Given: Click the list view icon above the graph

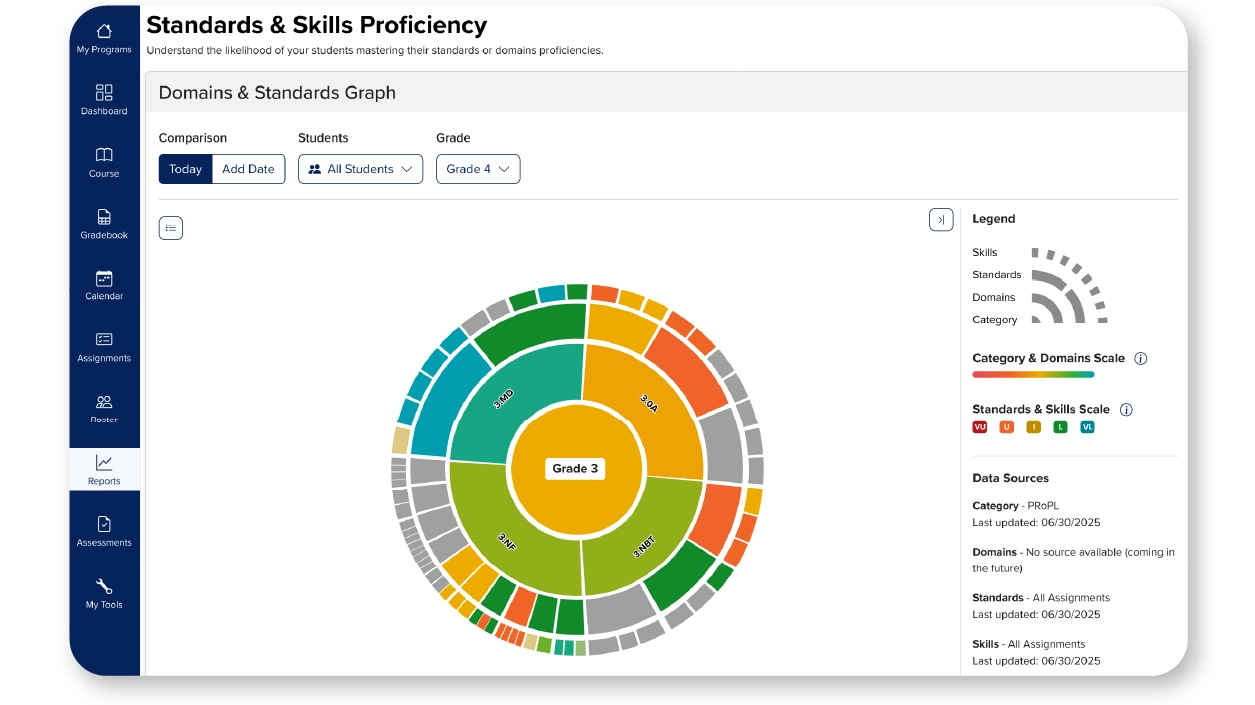Looking at the screenshot, I should pos(171,228).
